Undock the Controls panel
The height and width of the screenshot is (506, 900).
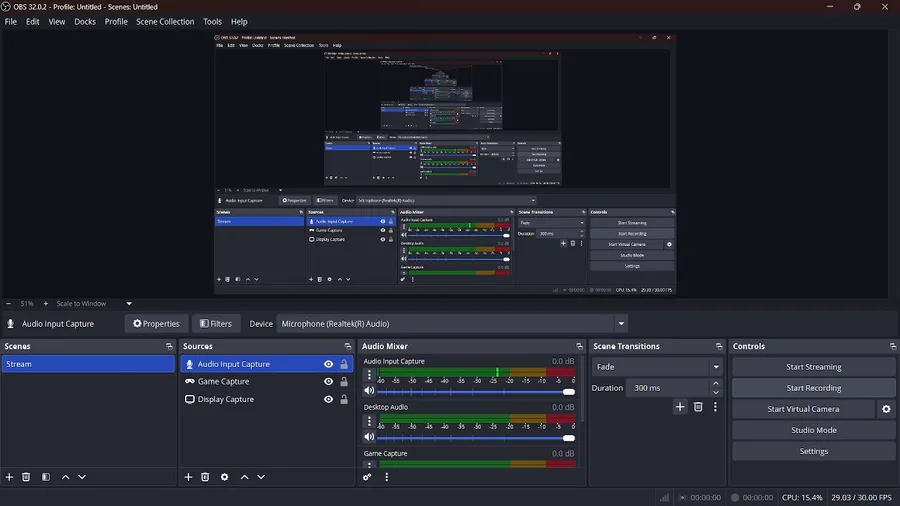click(893, 347)
